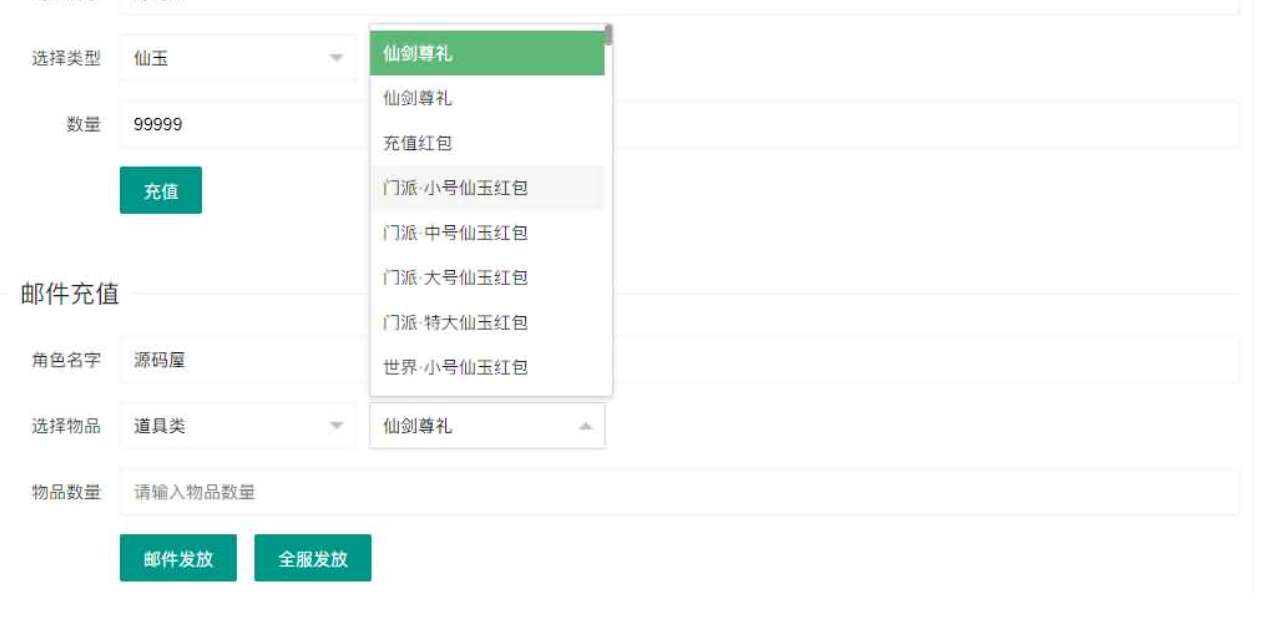Viewport: 1279px width, 633px height.
Task: Click the dropdown list scrollbar thumb
Action: (x=609, y=36)
